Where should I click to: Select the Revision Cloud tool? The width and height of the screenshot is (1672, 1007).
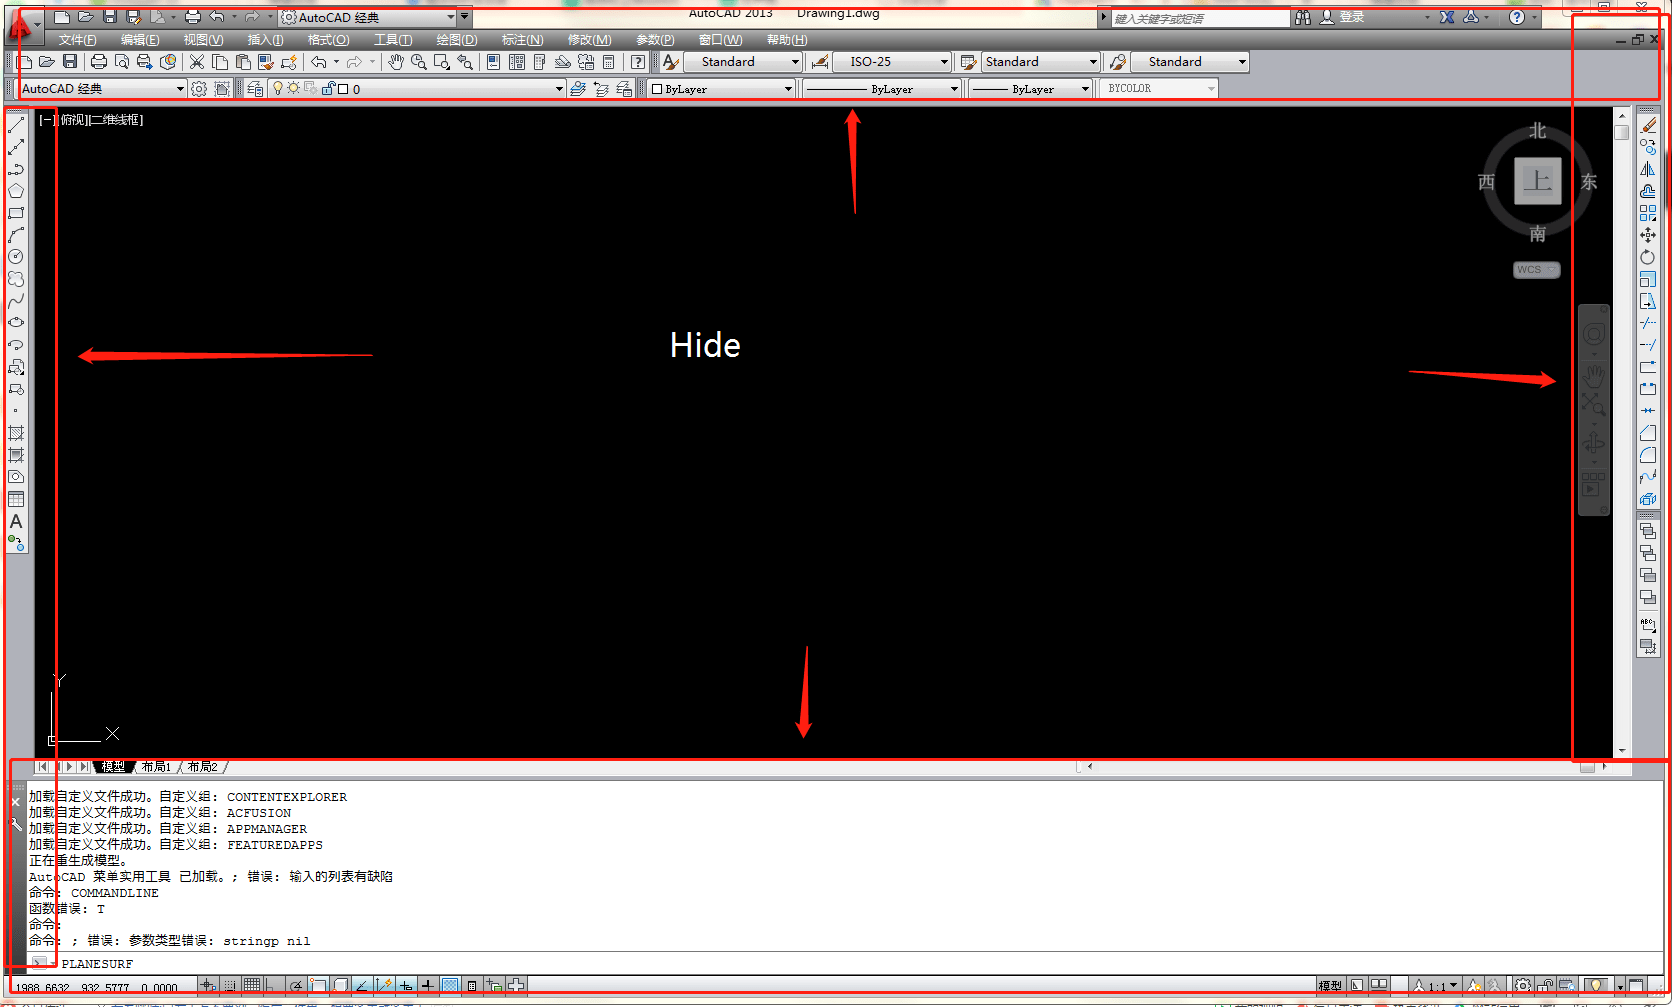pyautogui.click(x=16, y=280)
